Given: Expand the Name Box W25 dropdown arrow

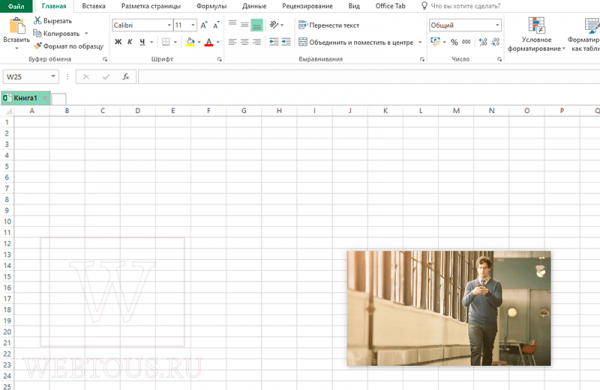Looking at the screenshot, I should coord(53,77).
